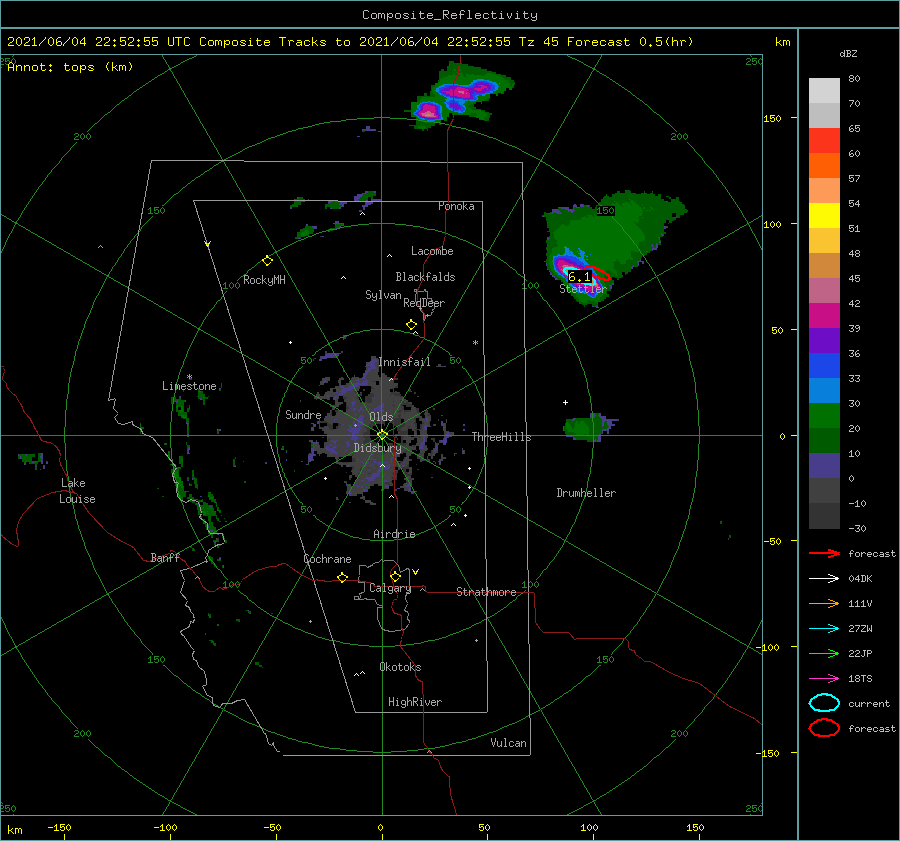This screenshot has height=841, width=900.
Task: Click the Lake Louise label
Action: tap(77, 491)
